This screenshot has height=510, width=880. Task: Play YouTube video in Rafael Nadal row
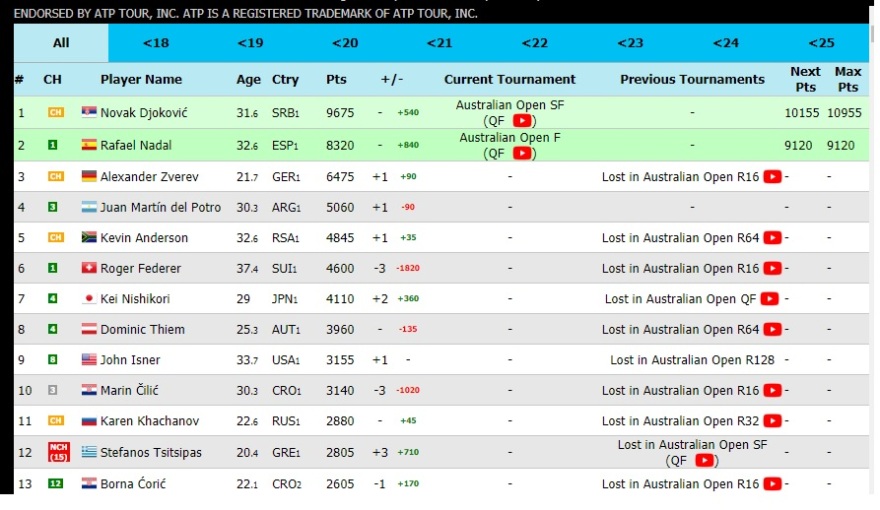(523, 153)
